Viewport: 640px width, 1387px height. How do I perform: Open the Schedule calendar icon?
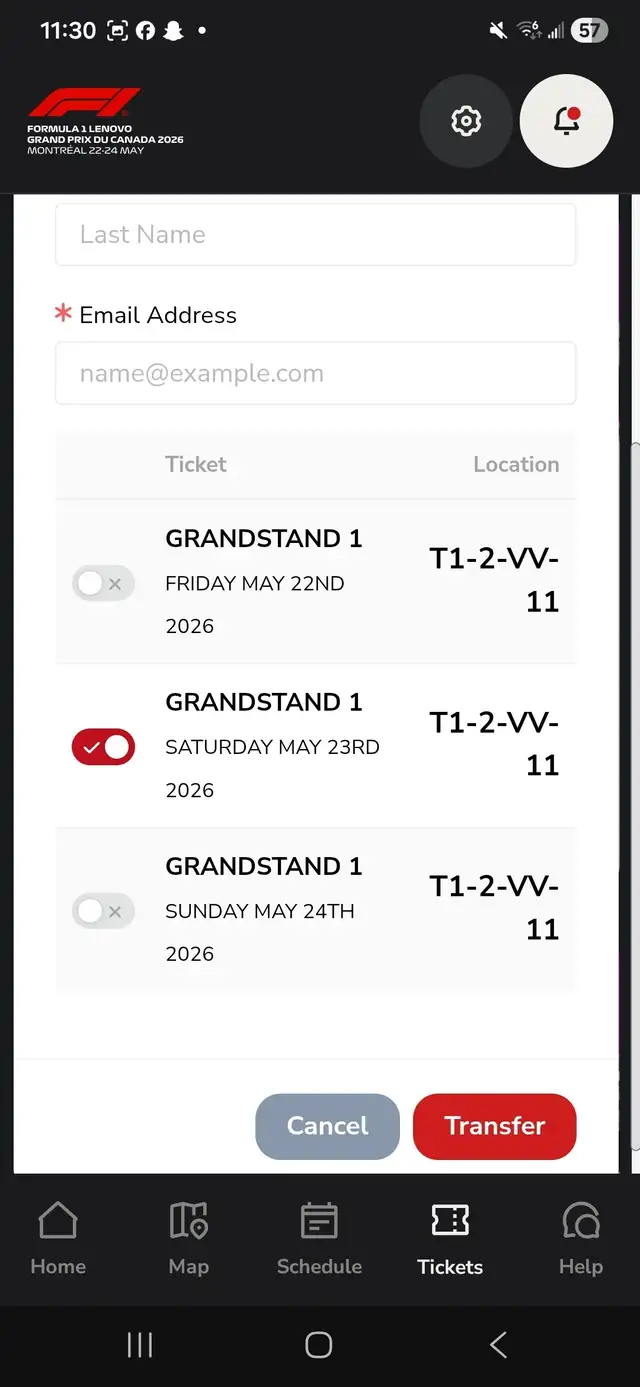[x=319, y=1238]
